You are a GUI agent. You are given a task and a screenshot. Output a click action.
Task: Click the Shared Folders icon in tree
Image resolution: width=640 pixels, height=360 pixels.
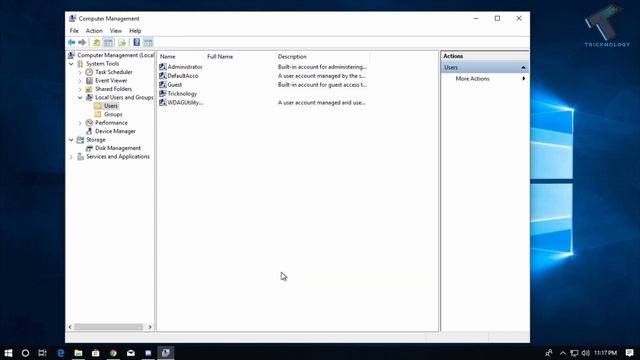pyautogui.click(x=89, y=89)
